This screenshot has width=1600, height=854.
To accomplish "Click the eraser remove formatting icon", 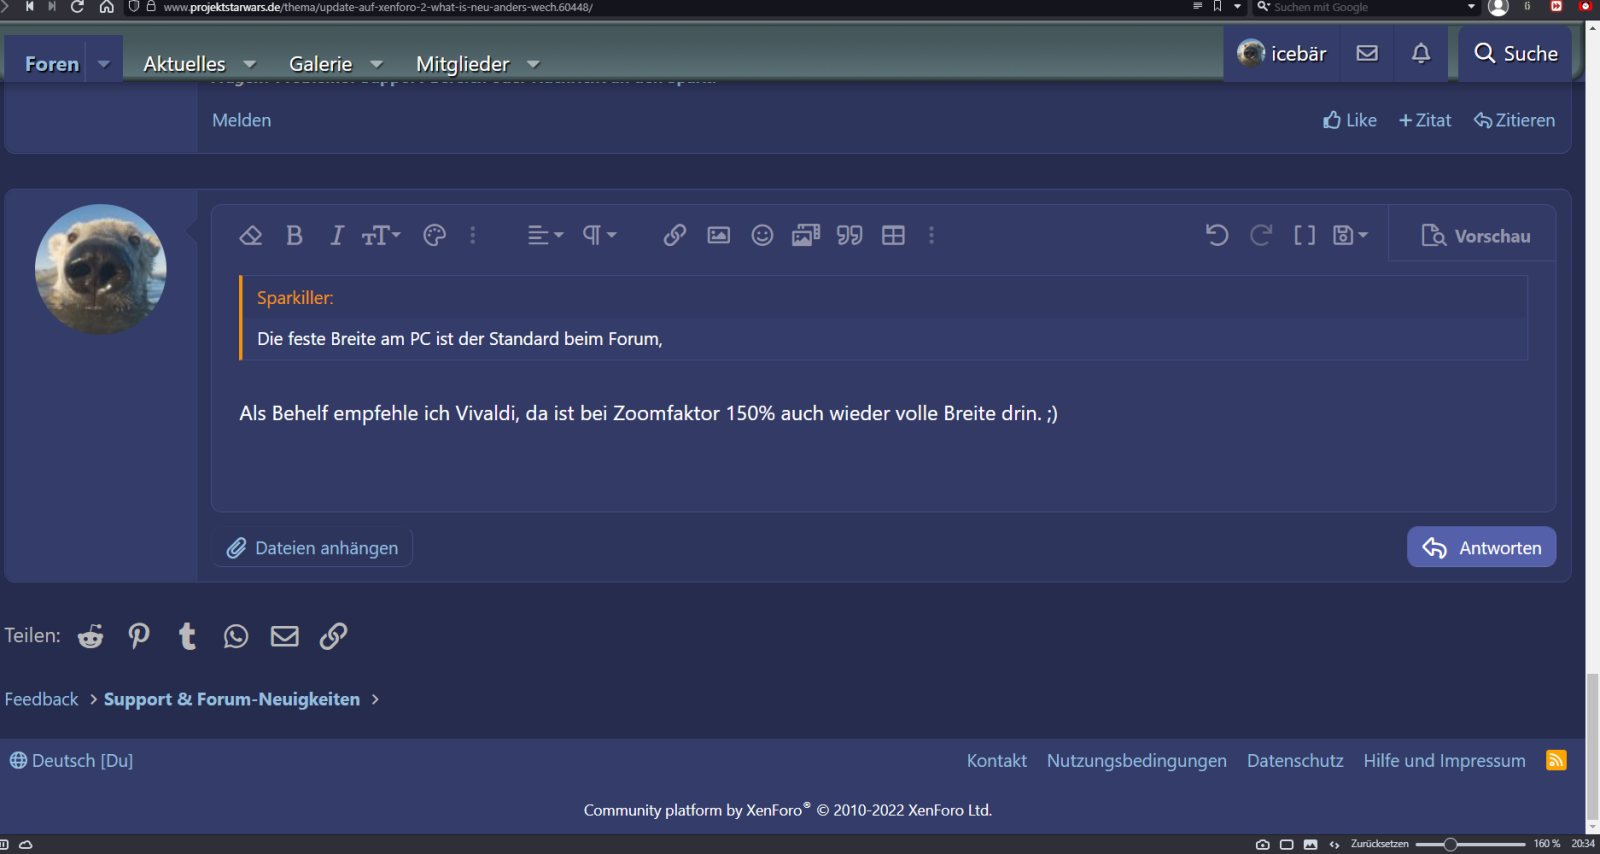I will (x=250, y=236).
